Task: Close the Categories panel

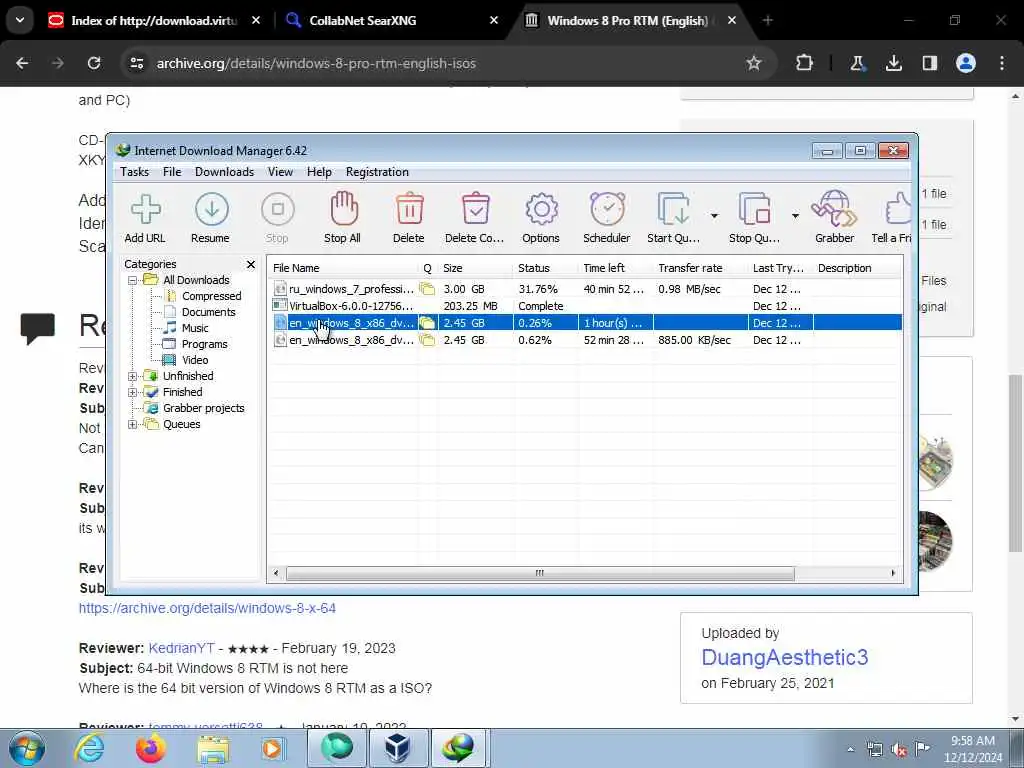Action: coord(251,264)
